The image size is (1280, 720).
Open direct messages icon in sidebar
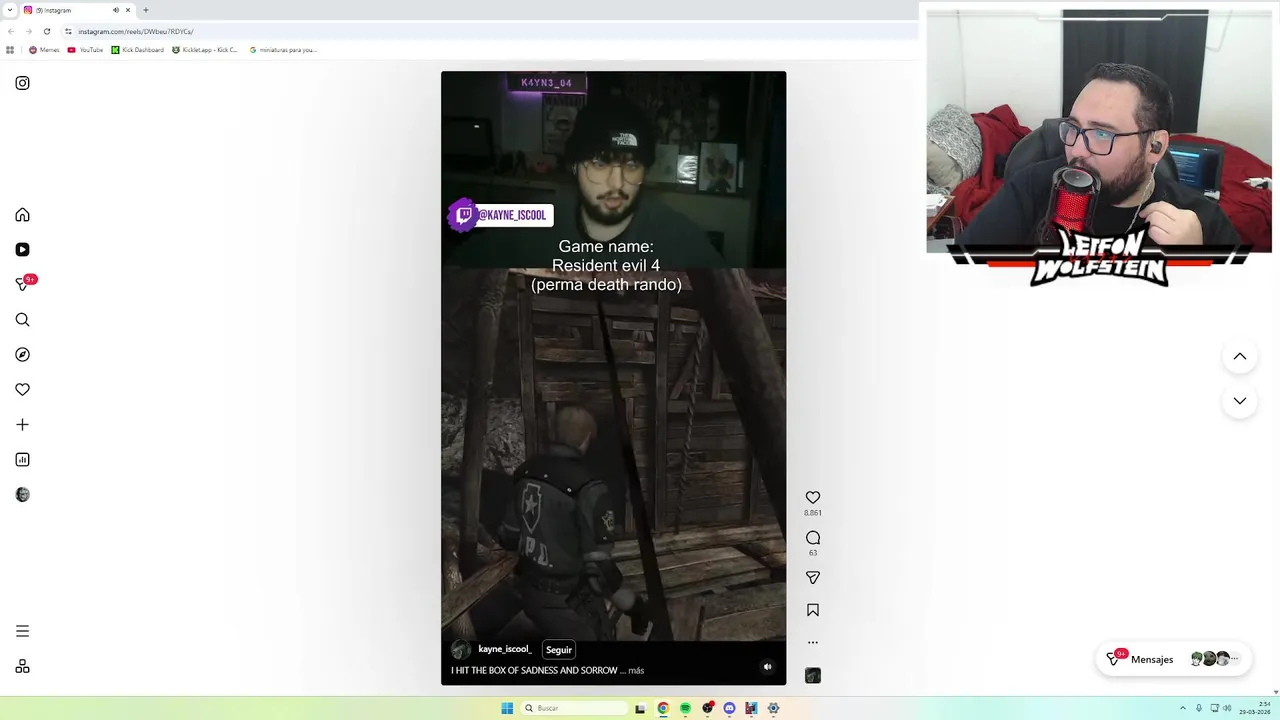[22, 284]
